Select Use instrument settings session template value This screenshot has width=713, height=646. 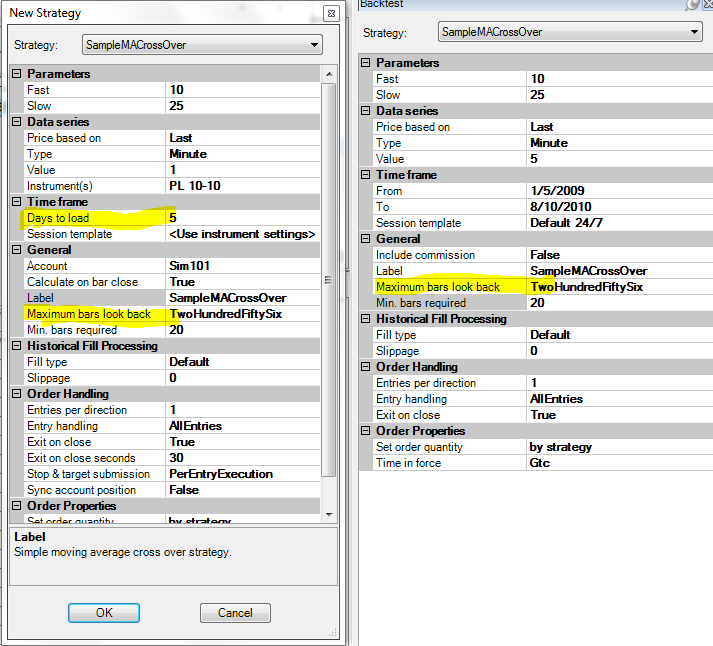click(x=243, y=234)
